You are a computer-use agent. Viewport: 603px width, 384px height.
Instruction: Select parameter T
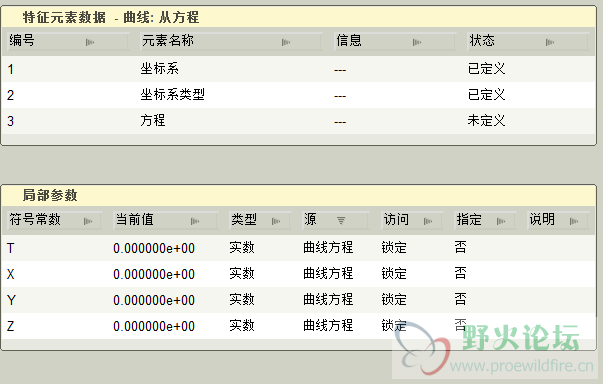[10, 248]
